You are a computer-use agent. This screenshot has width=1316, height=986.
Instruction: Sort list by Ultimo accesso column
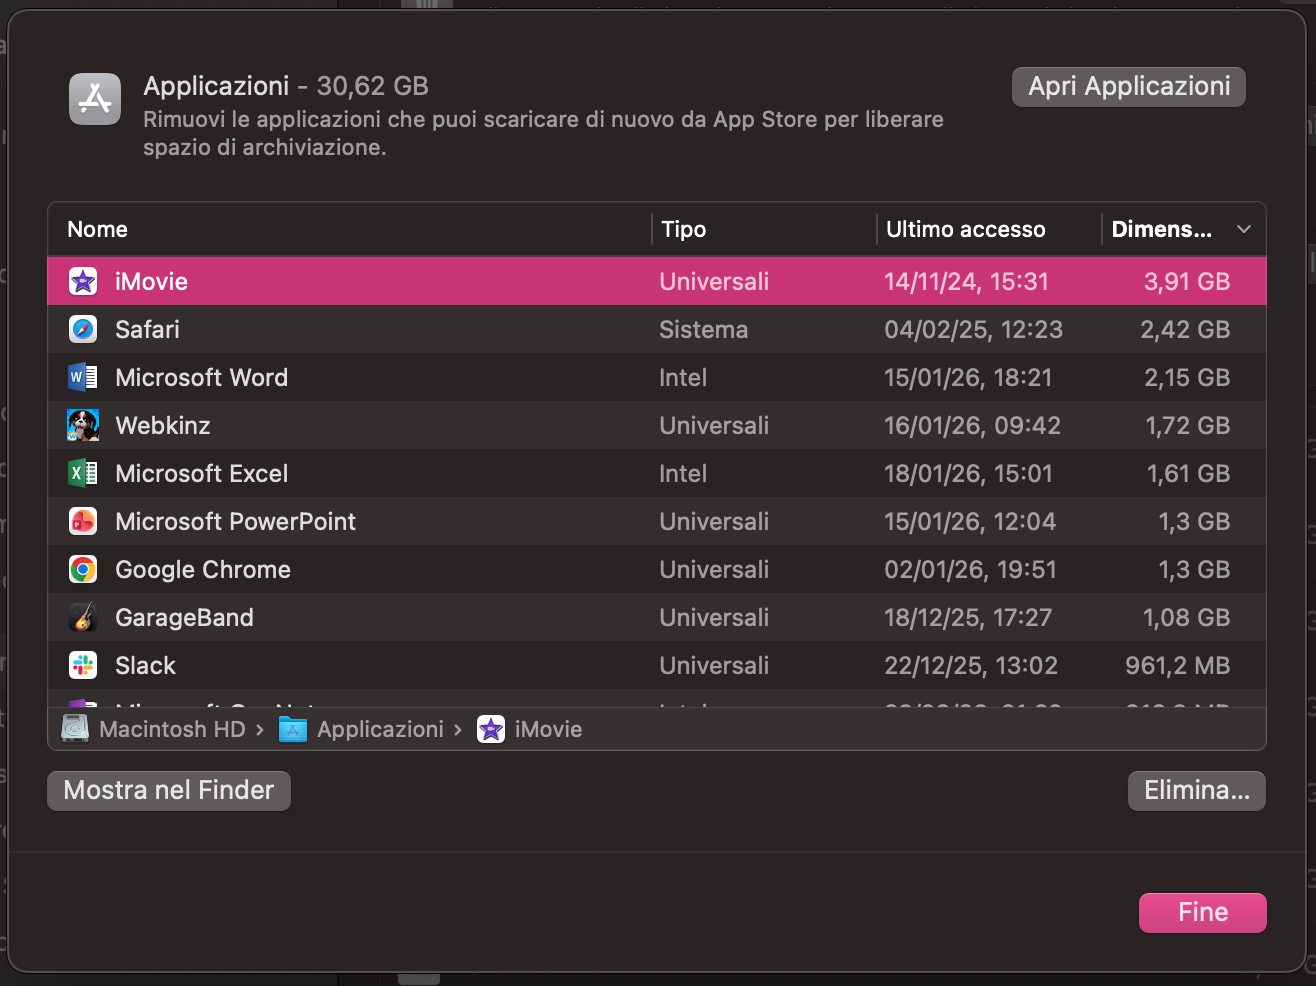point(965,230)
